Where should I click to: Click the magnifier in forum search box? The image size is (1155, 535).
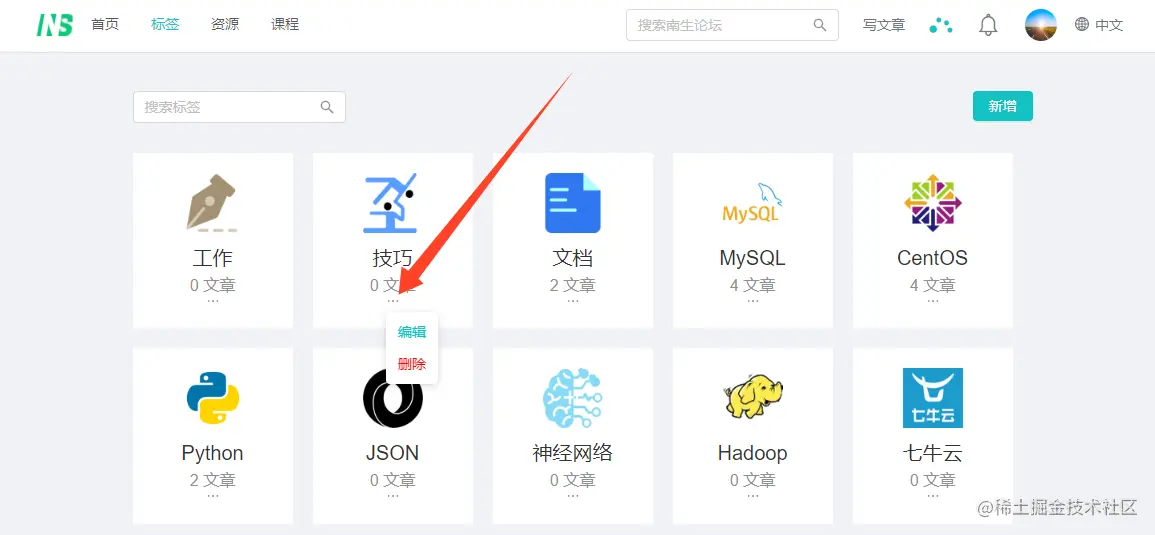(820, 25)
